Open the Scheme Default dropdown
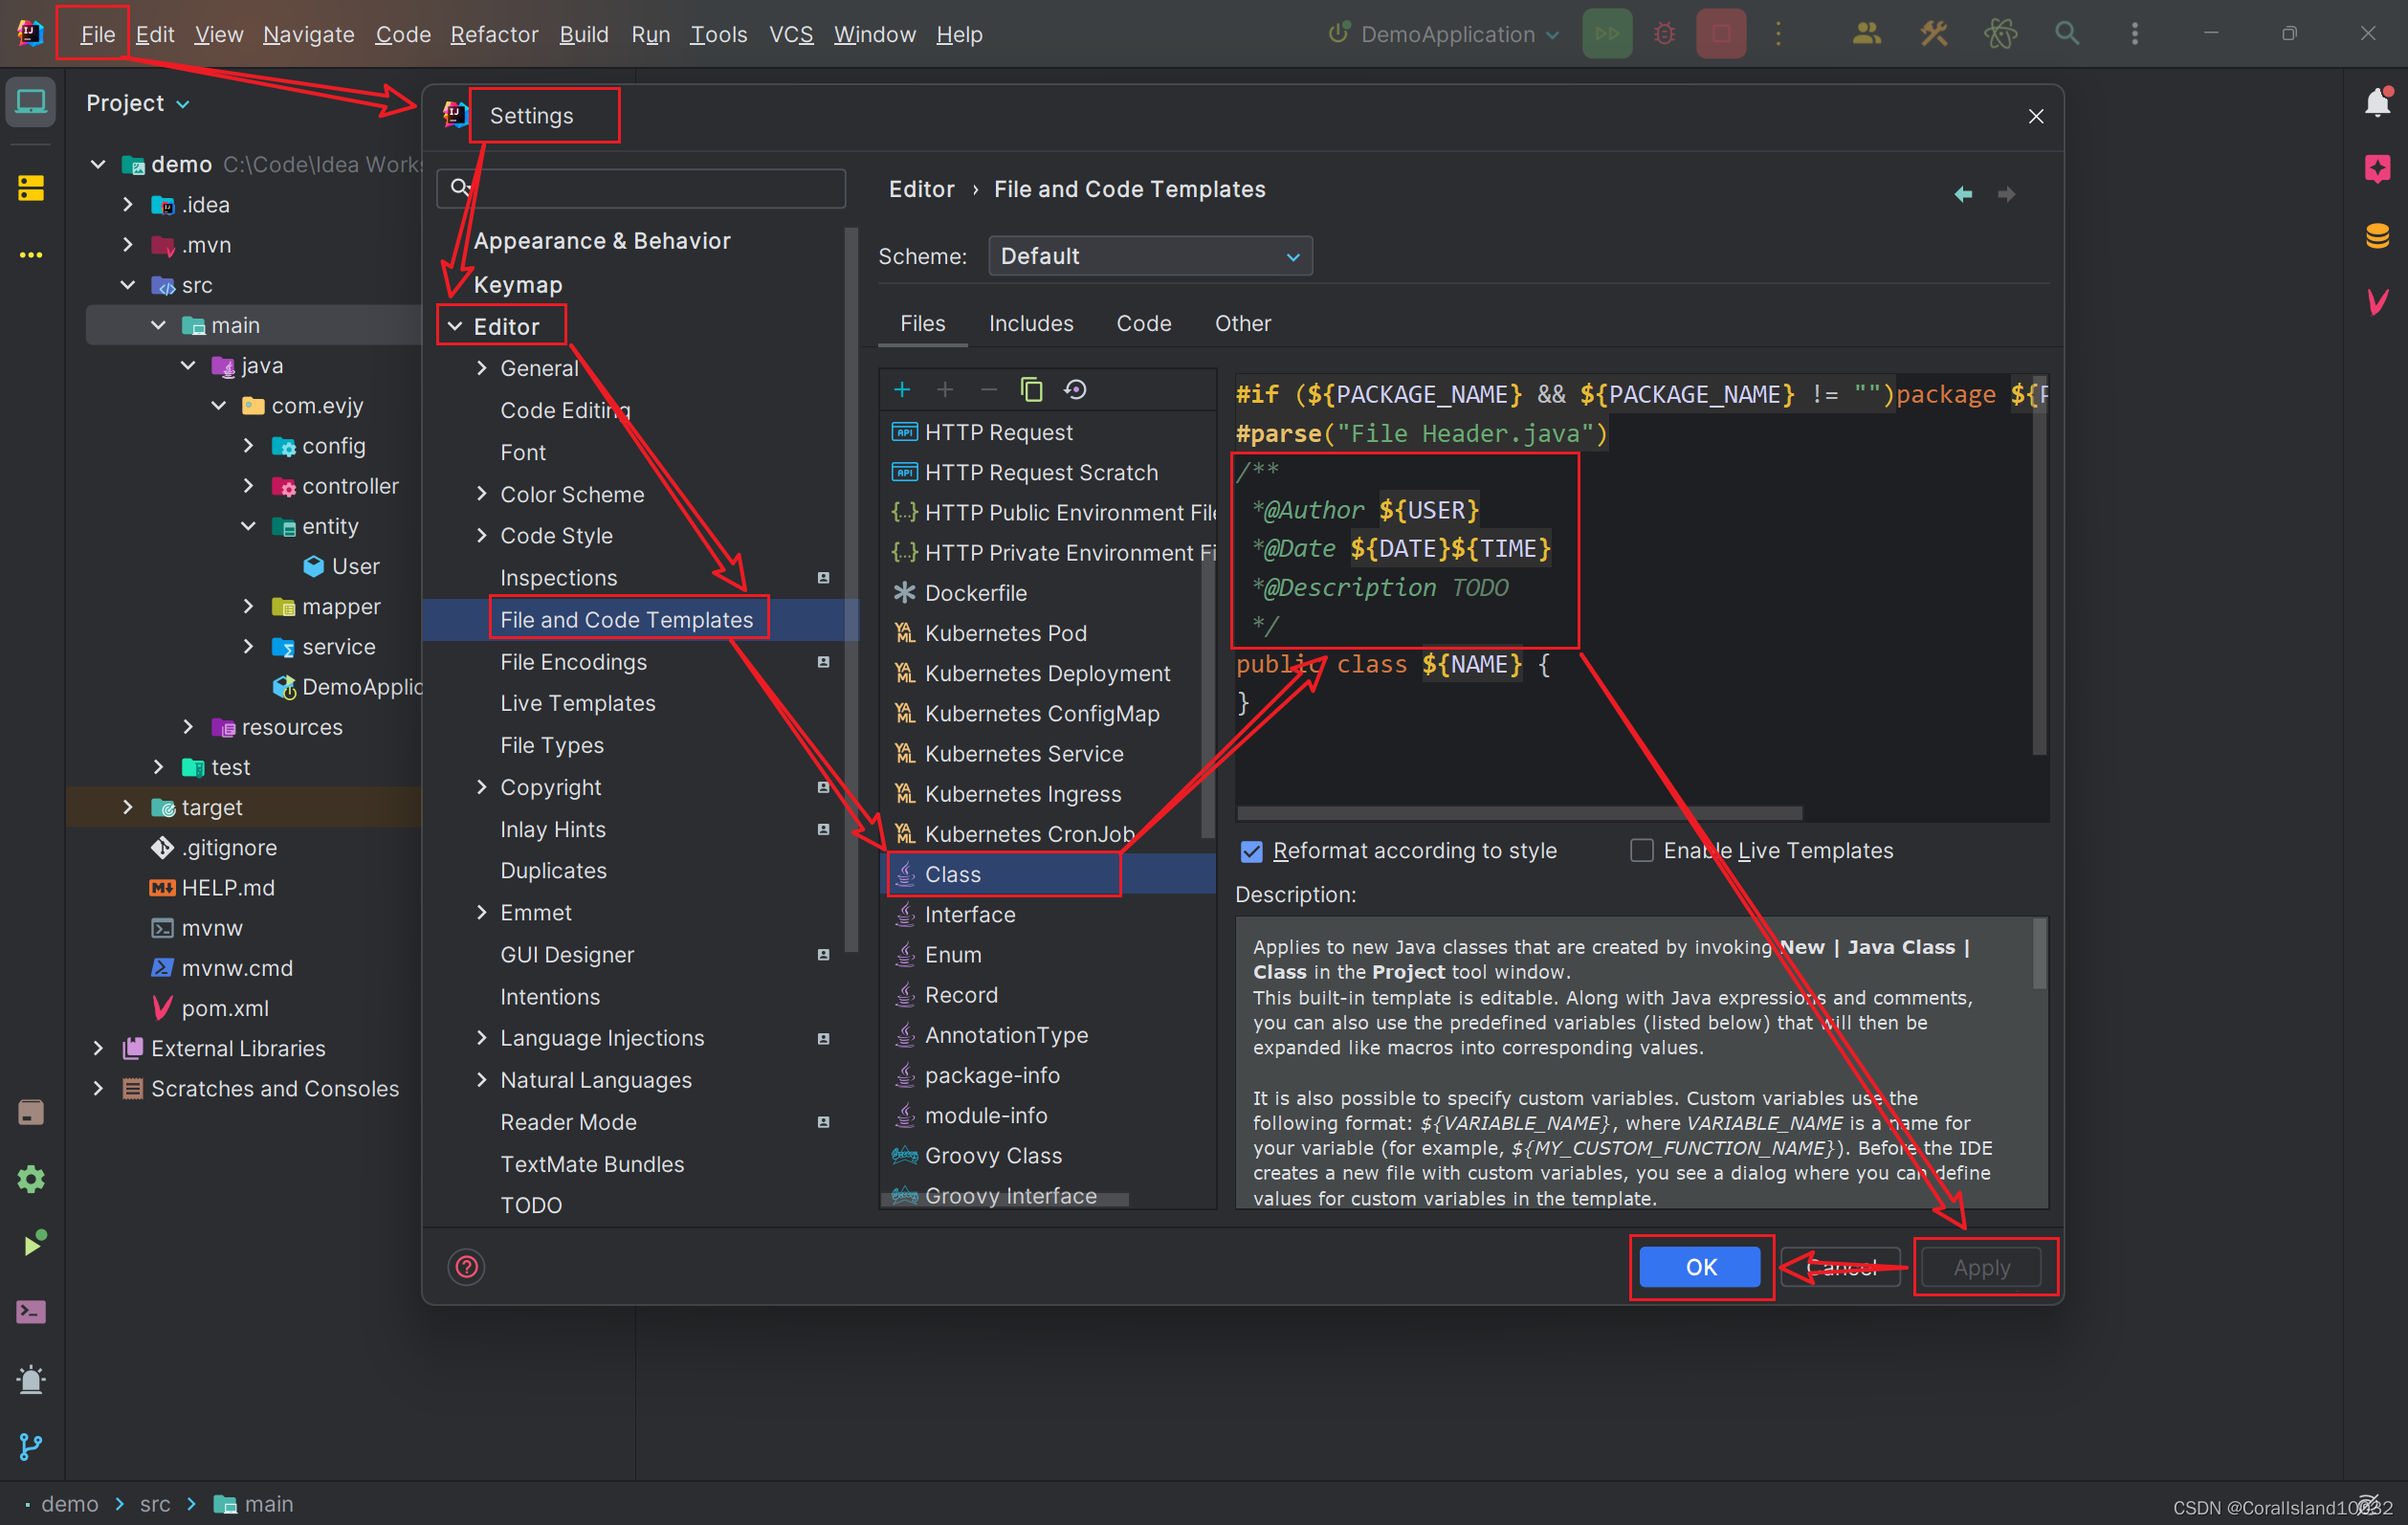The width and height of the screenshot is (2408, 1525). tap(1142, 256)
